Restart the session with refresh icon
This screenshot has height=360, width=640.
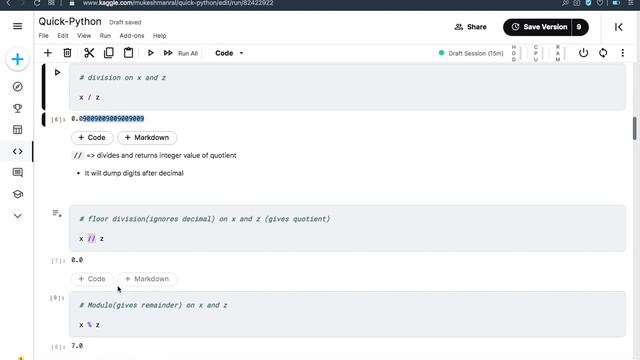(x=603, y=53)
